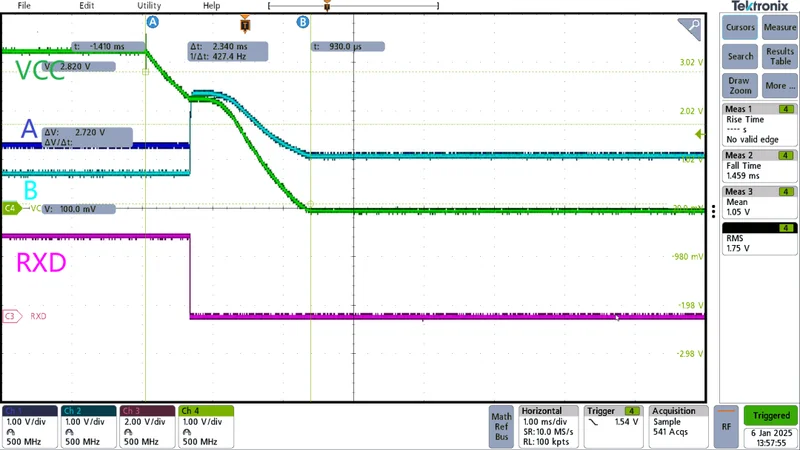Click the waveform record overview bar at top
This screenshot has width=800, height=450.
pos(353,6)
